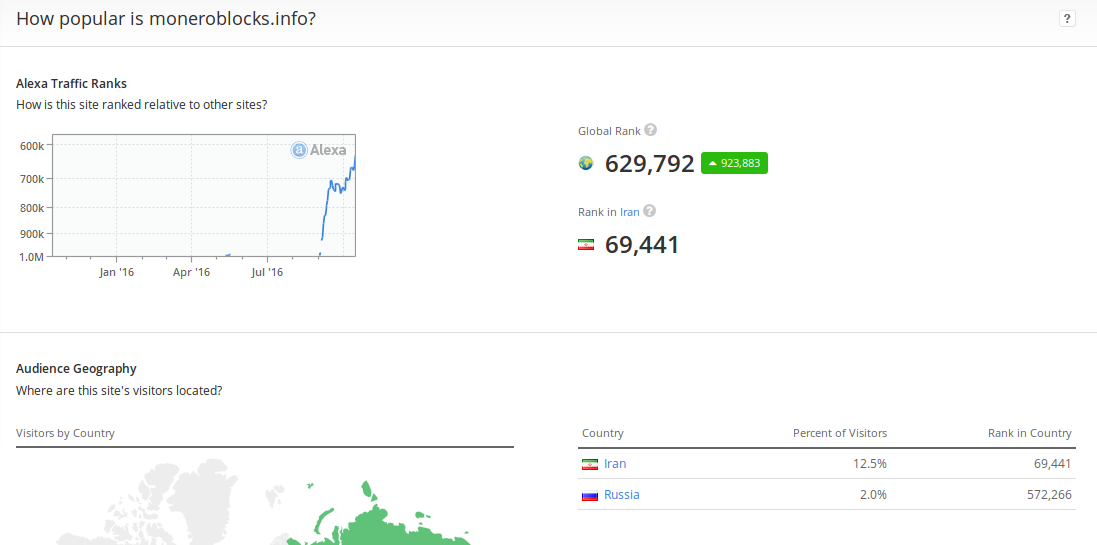Click the Rank in Country column header
The width and height of the screenshot is (1097, 545).
point(1029,433)
